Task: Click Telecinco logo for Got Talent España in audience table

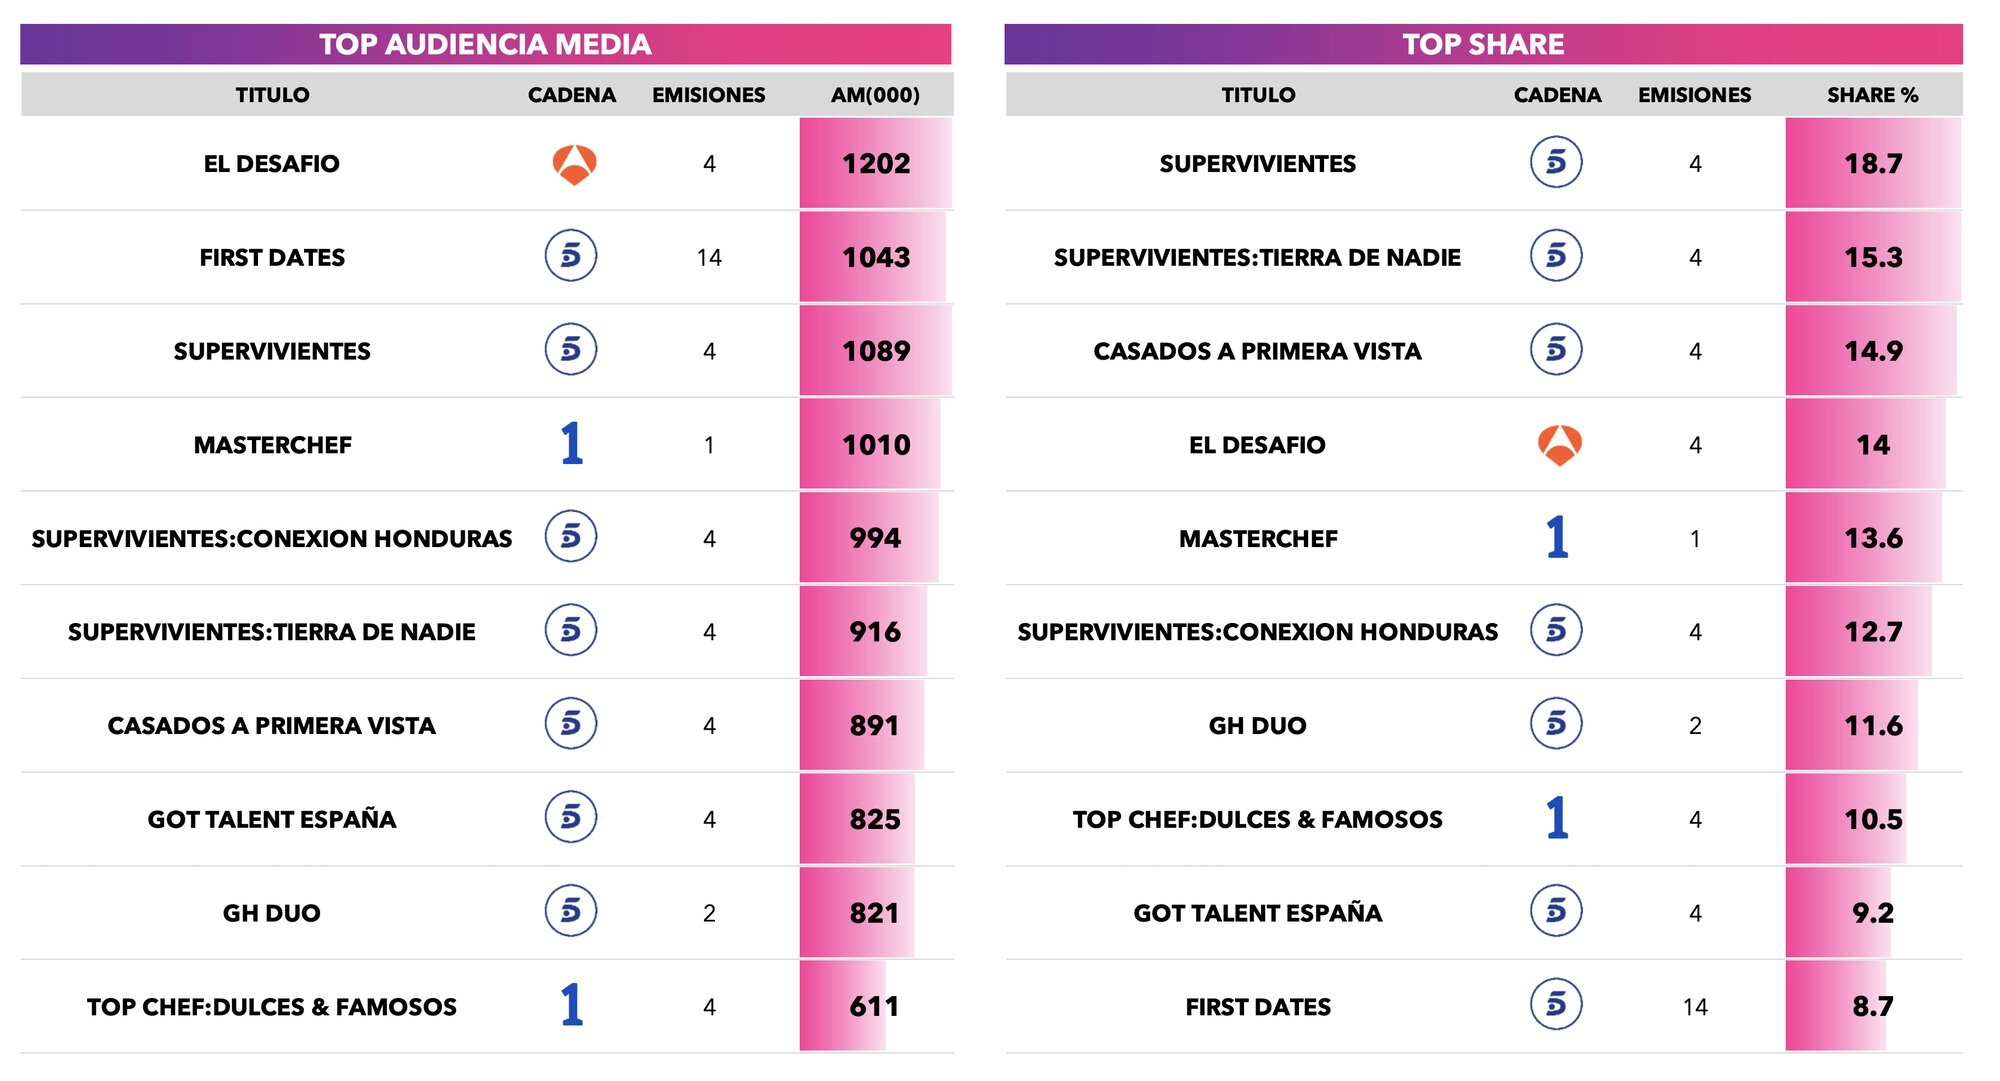Action: 571,817
